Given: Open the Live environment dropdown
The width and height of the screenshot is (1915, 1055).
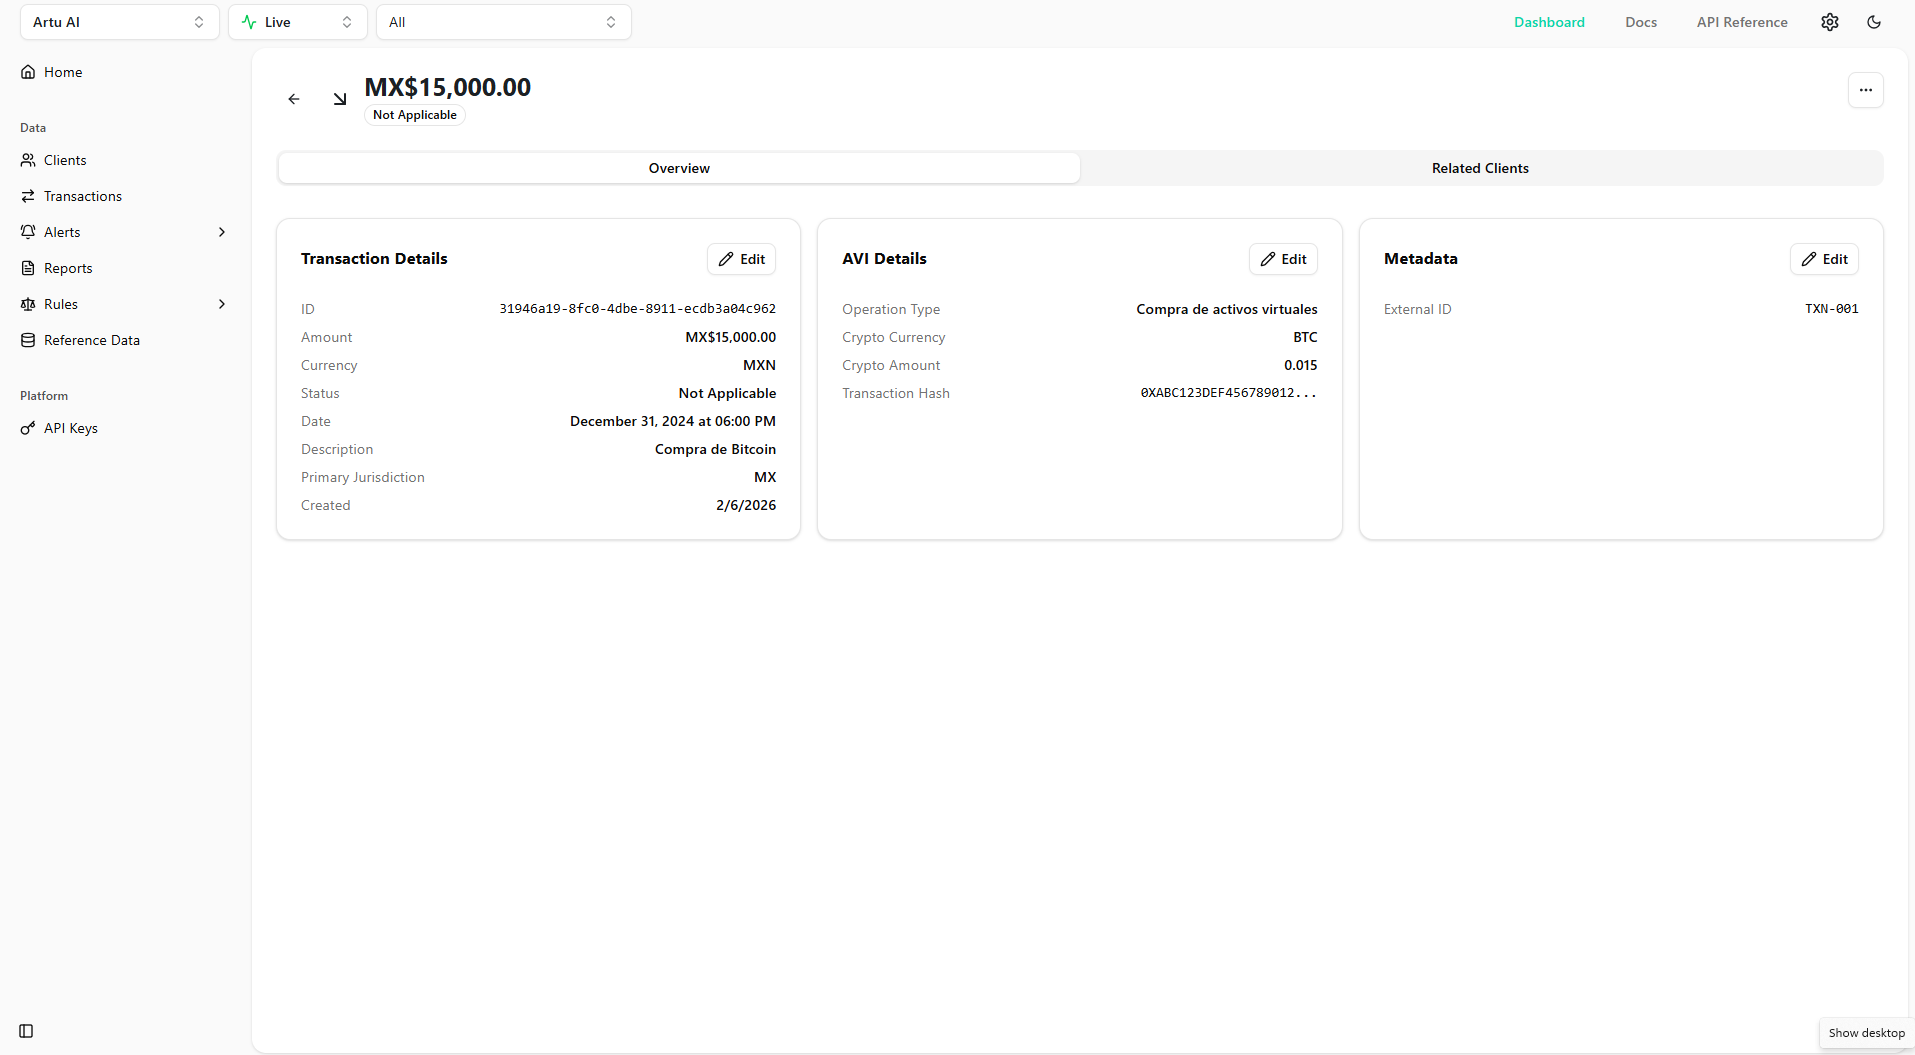Looking at the screenshot, I should point(298,22).
